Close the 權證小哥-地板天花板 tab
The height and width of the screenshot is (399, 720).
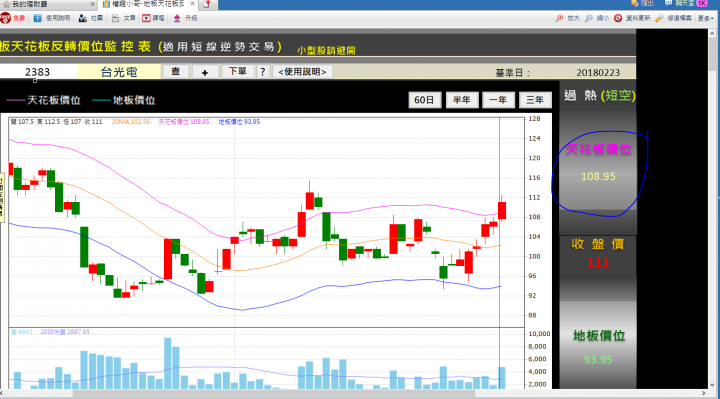pyautogui.click(x=192, y=4)
